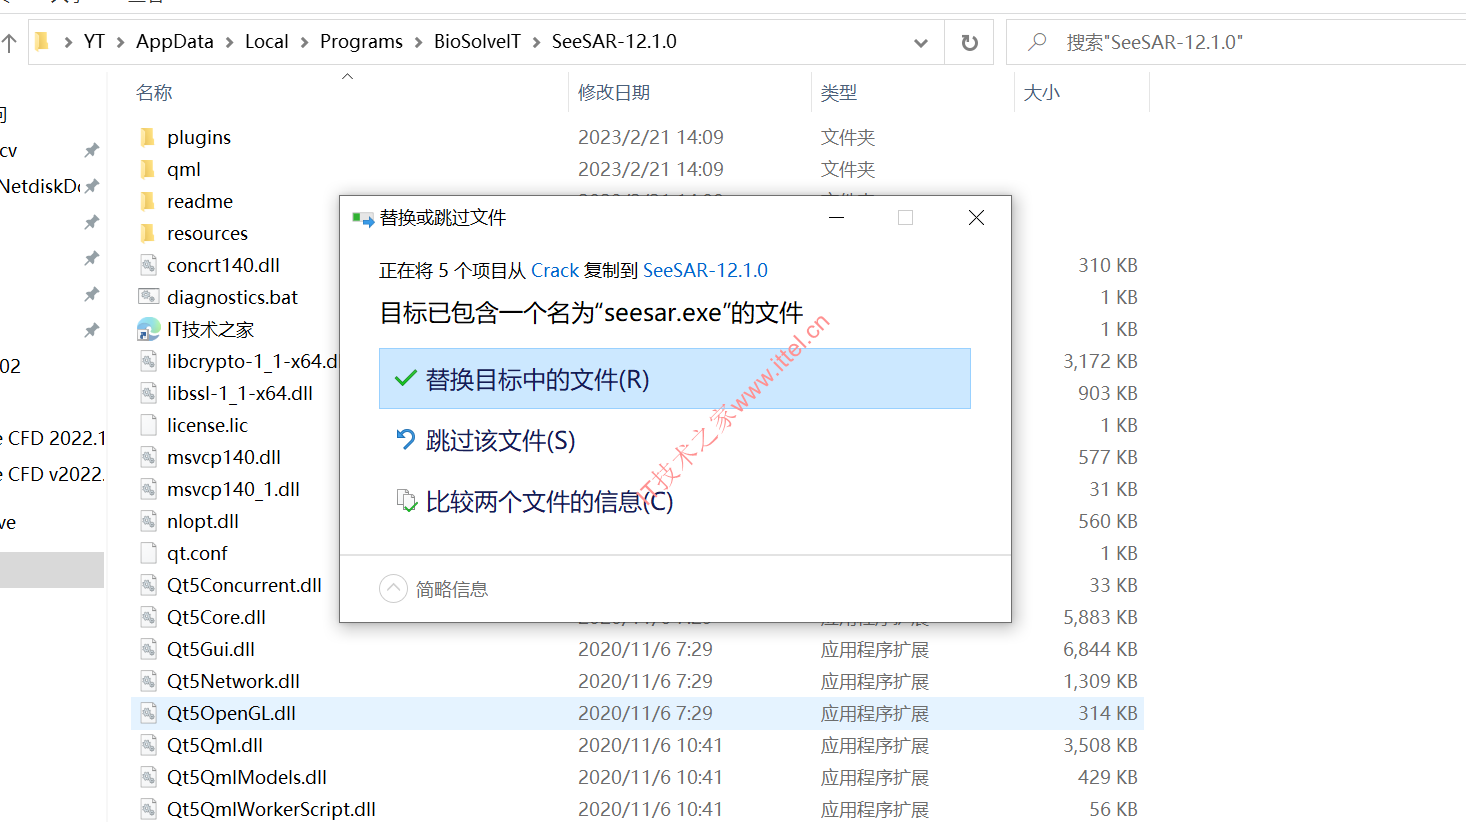Click CFD 2022.1 item in sidebar
Viewport: 1466px width, 822px height.
click(52, 438)
